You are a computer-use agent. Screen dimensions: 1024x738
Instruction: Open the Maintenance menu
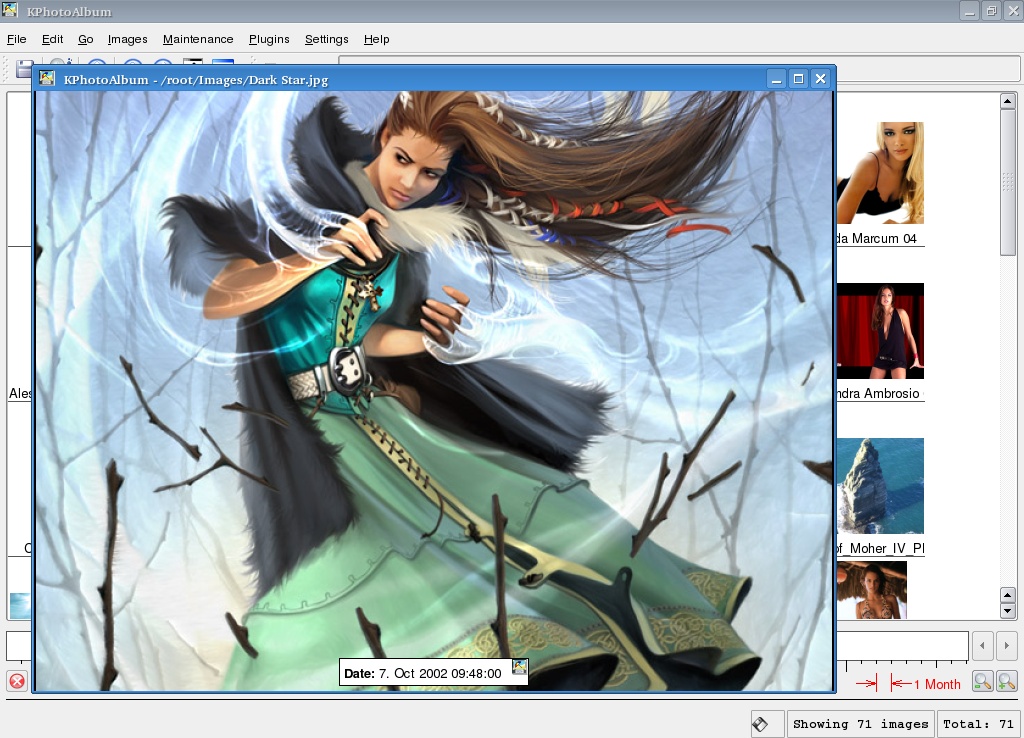[198, 39]
